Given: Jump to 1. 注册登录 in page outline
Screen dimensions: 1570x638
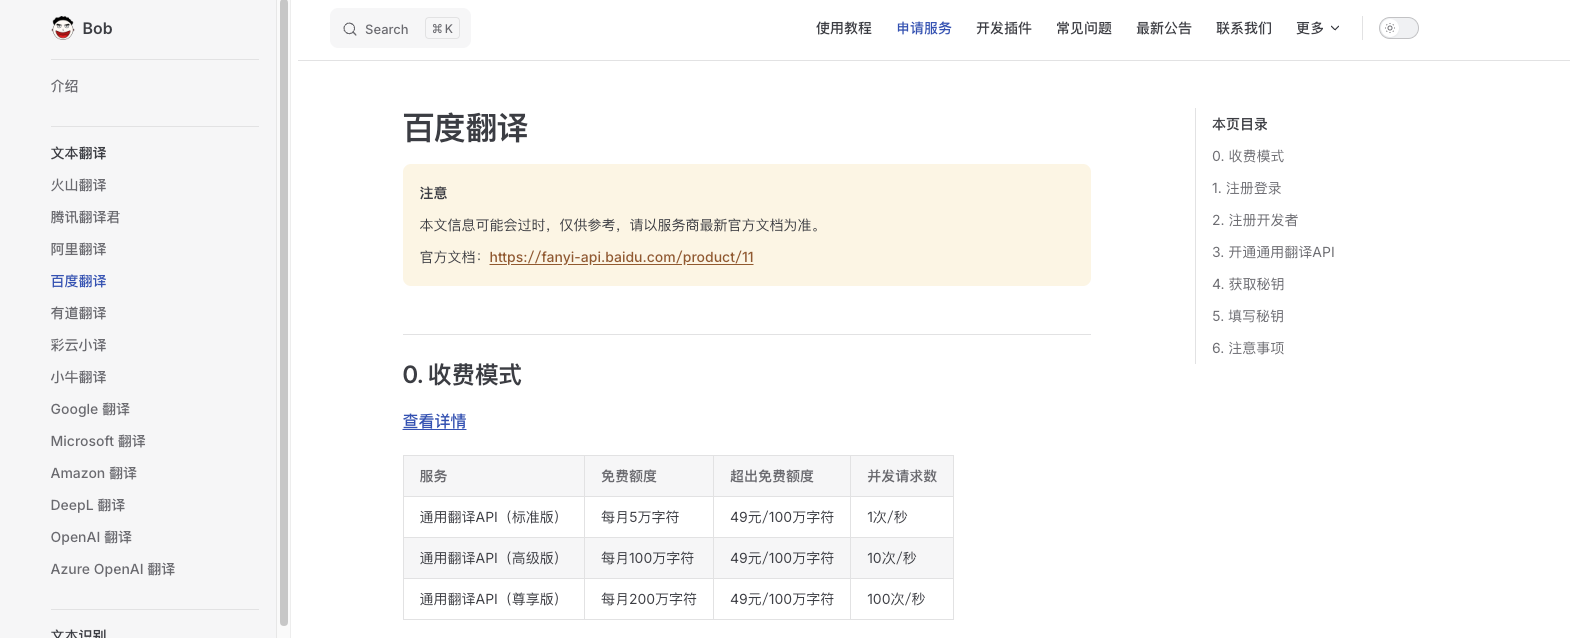Looking at the screenshot, I should click(x=1247, y=188).
